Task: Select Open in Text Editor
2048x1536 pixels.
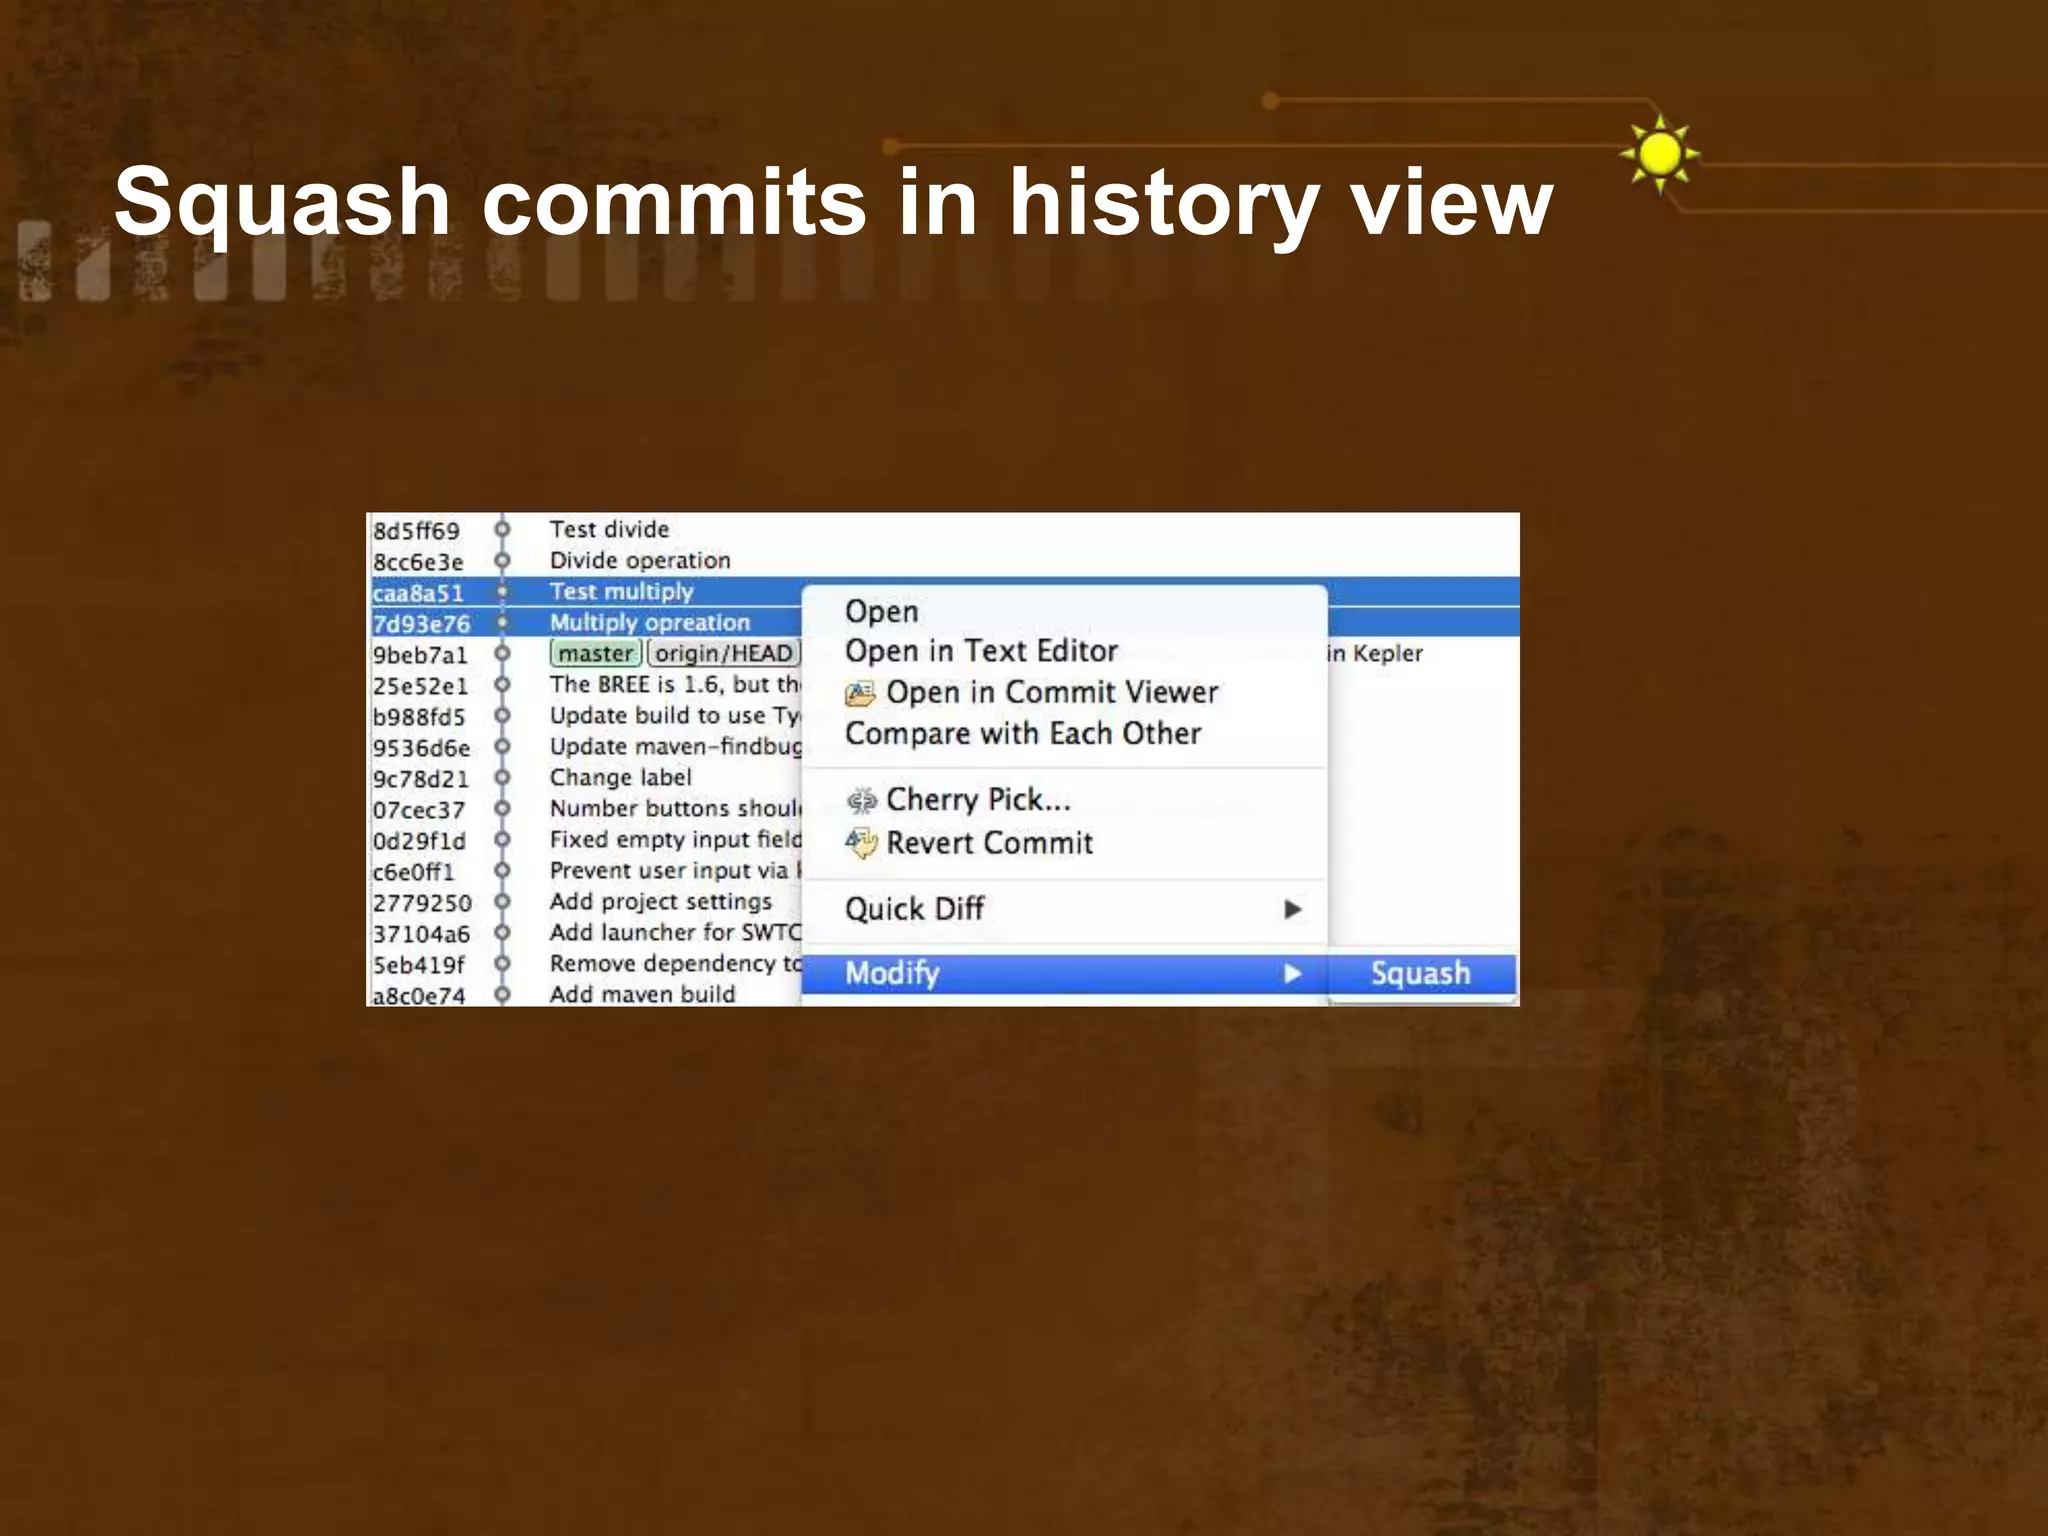Action: [981, 651]
